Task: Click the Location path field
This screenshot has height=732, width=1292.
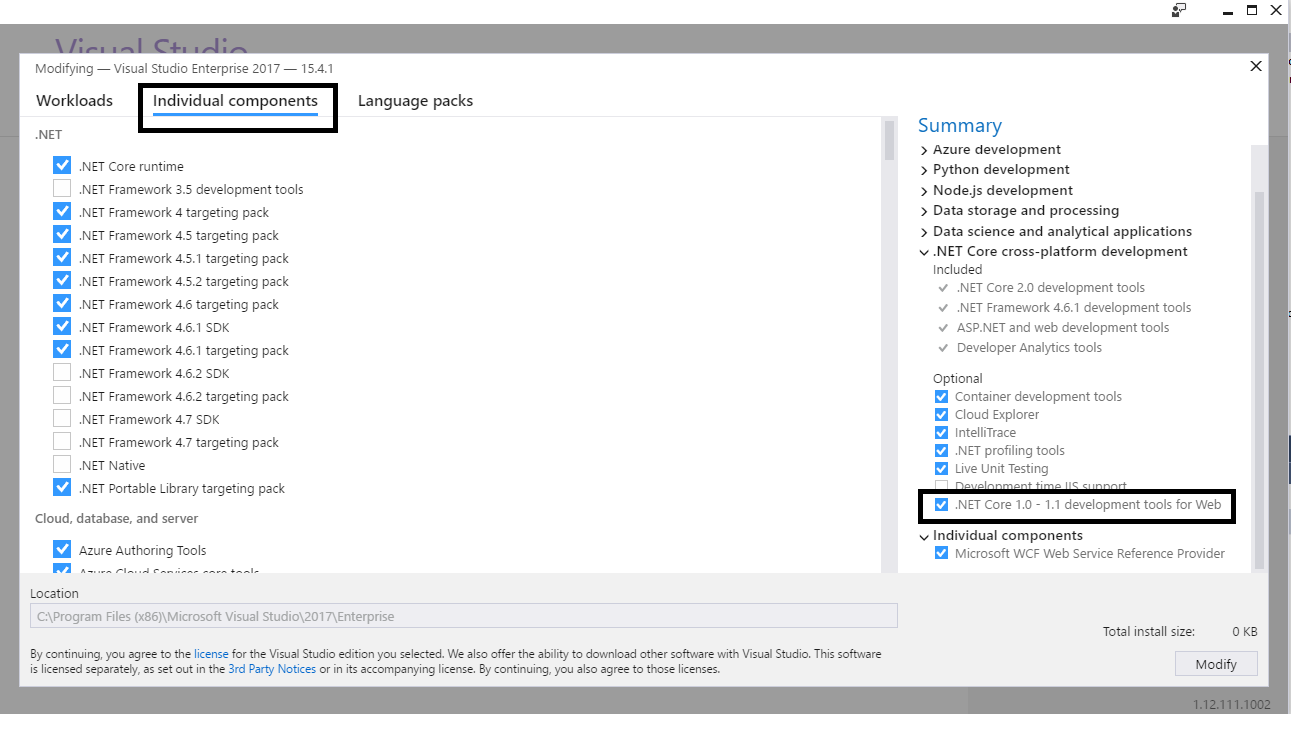Action: [x=464, y=616]
